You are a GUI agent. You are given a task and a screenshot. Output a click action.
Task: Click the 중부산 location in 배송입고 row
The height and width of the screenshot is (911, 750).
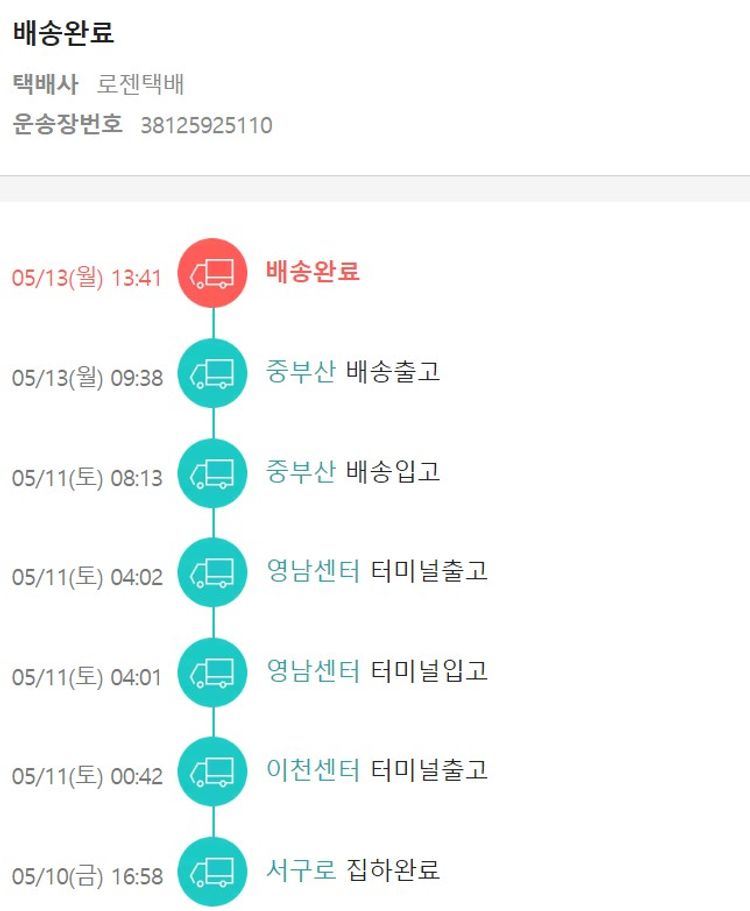(300, 472)
